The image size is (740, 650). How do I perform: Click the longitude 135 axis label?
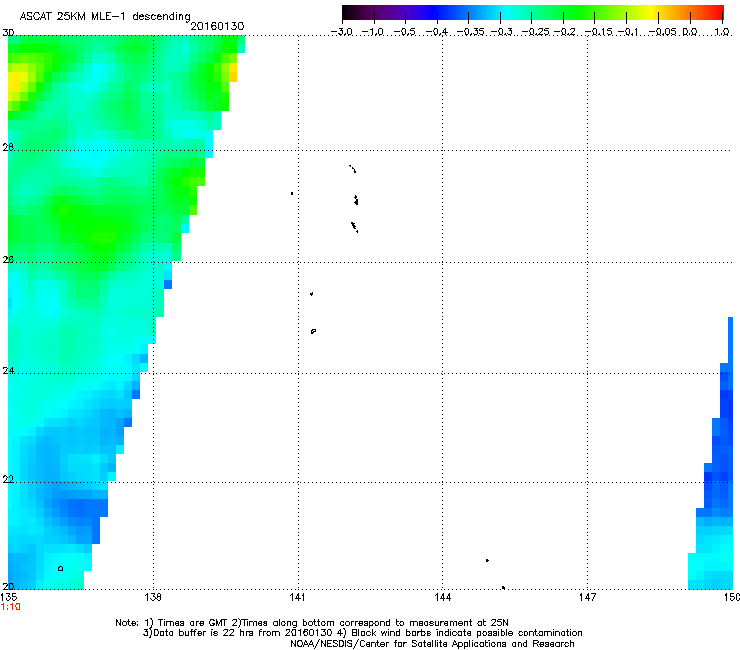pos(8,597)
